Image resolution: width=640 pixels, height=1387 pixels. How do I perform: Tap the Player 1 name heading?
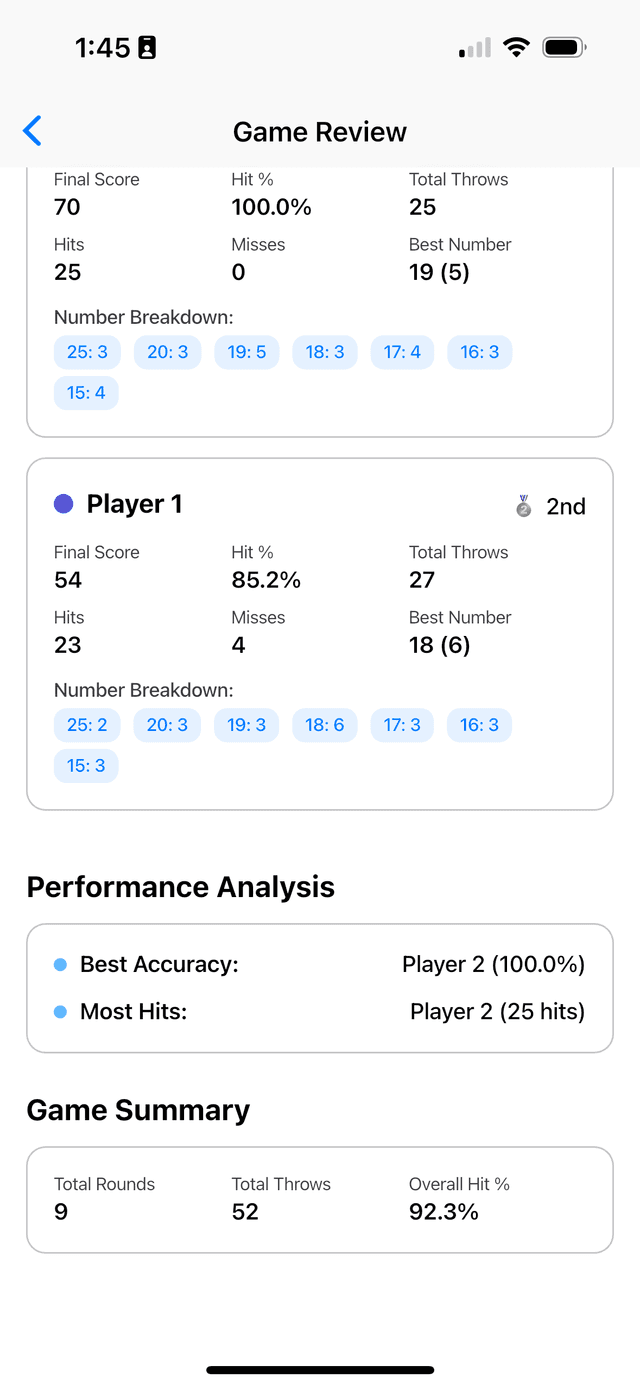(134, 504)
